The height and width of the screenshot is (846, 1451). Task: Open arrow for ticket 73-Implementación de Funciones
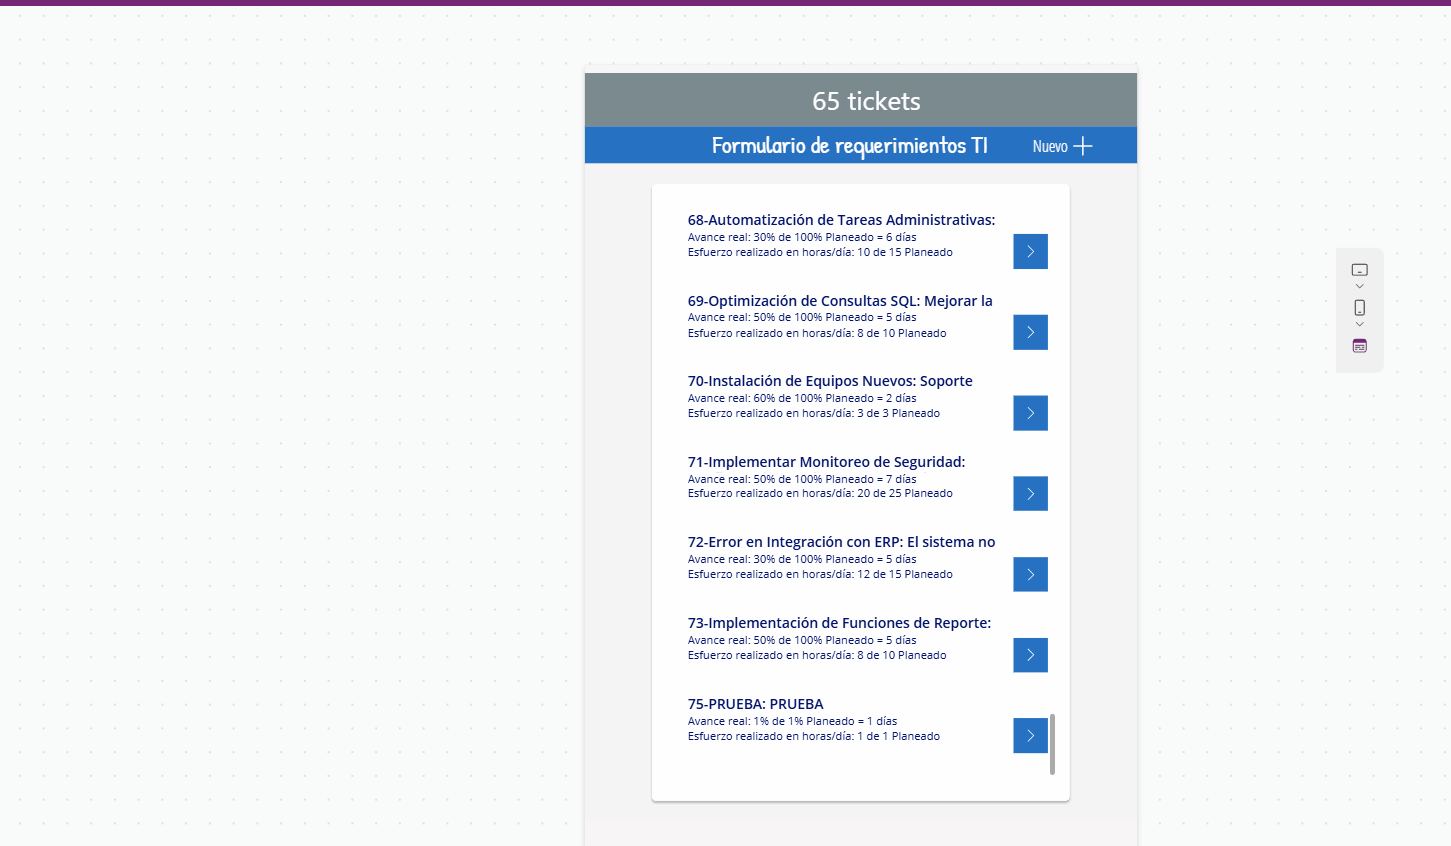coord(1030,655)
